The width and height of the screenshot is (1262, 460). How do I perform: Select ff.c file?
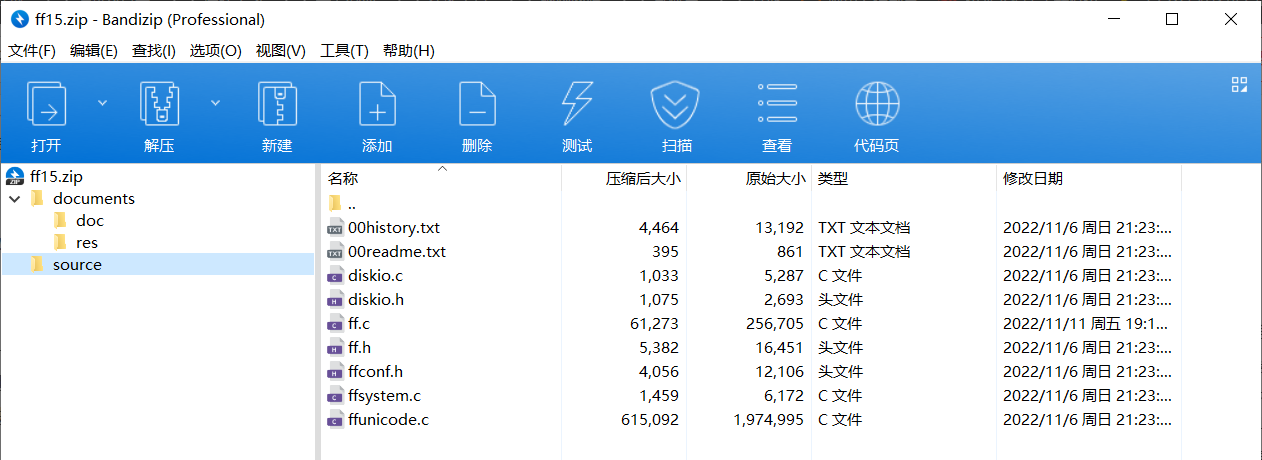point(359,323)
